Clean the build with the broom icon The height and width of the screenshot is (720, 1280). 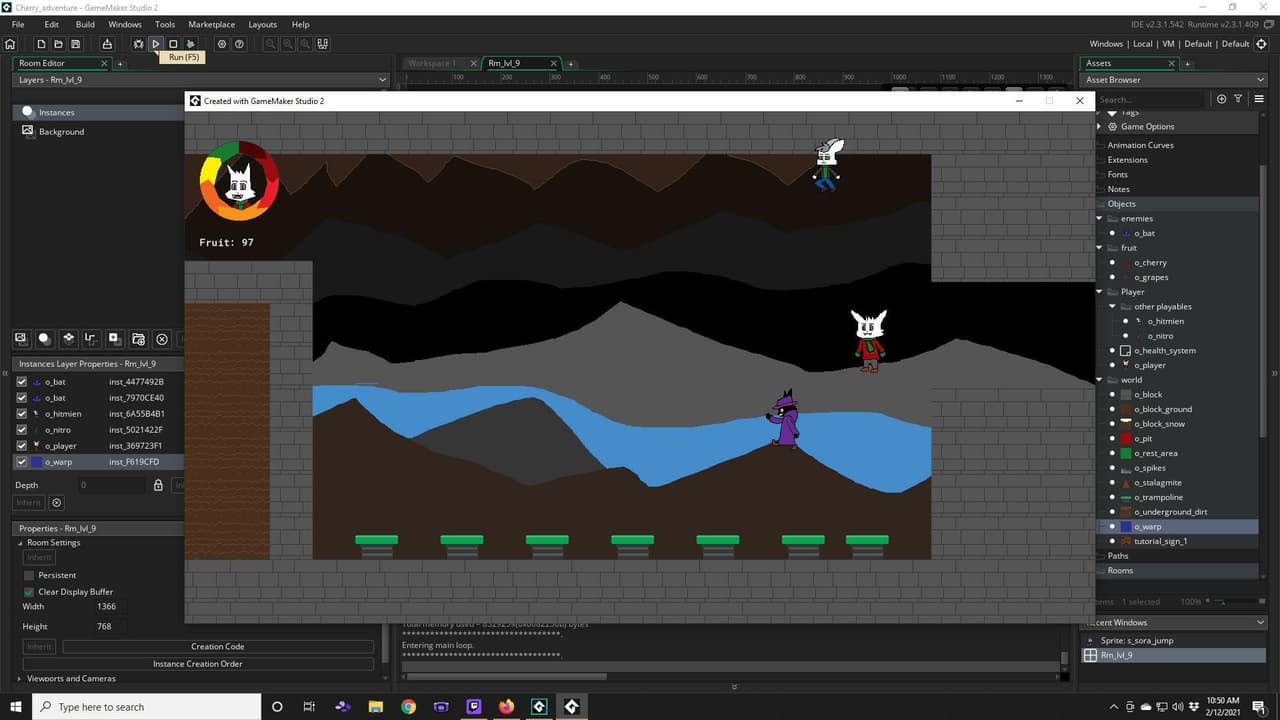click(x=190, y=44)
